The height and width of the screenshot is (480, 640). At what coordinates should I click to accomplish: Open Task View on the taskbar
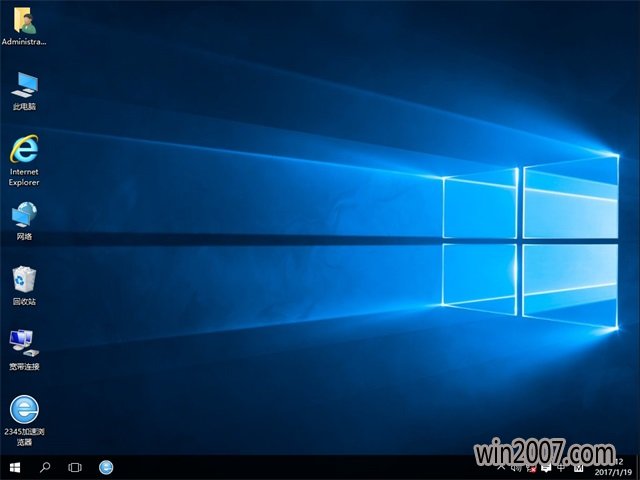coord(75,467)
